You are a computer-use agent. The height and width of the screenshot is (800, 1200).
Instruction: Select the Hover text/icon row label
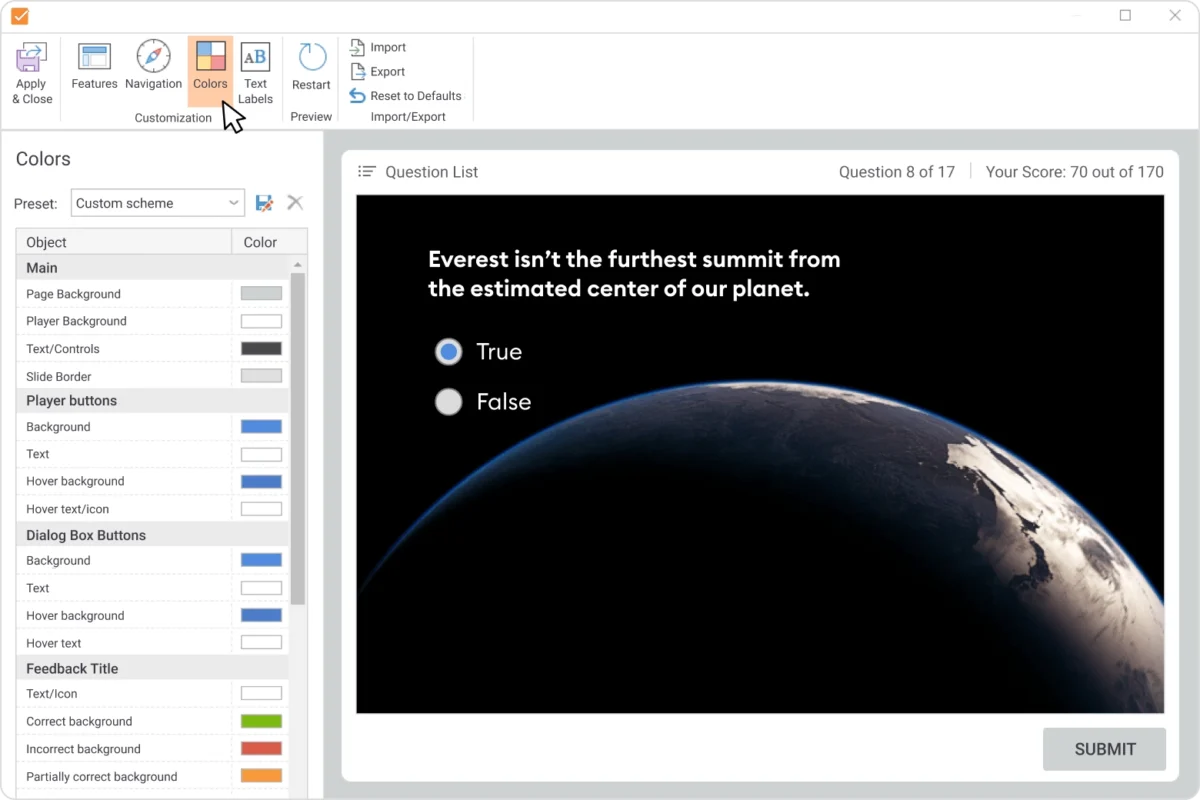(68, 509)
